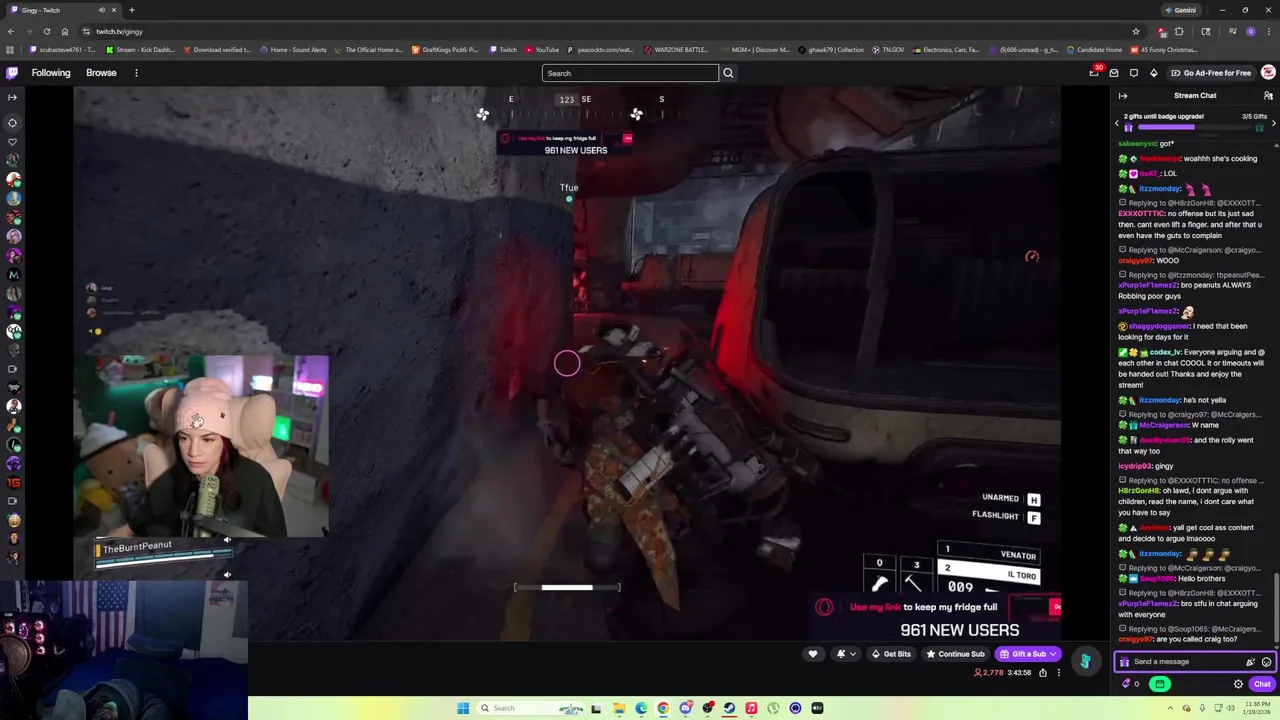
Task: Open a new browser tab
Action: pyautogui.click(x=131, y=10)
